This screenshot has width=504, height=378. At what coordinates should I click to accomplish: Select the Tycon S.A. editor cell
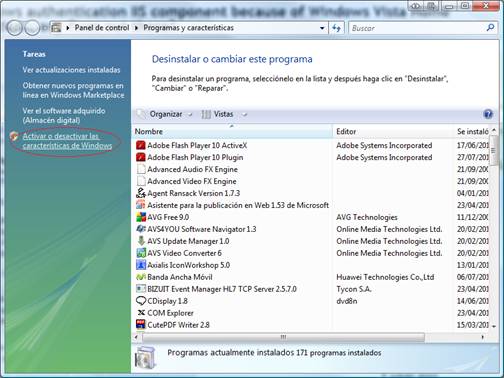pyautogui.click(x=354, y=289)
